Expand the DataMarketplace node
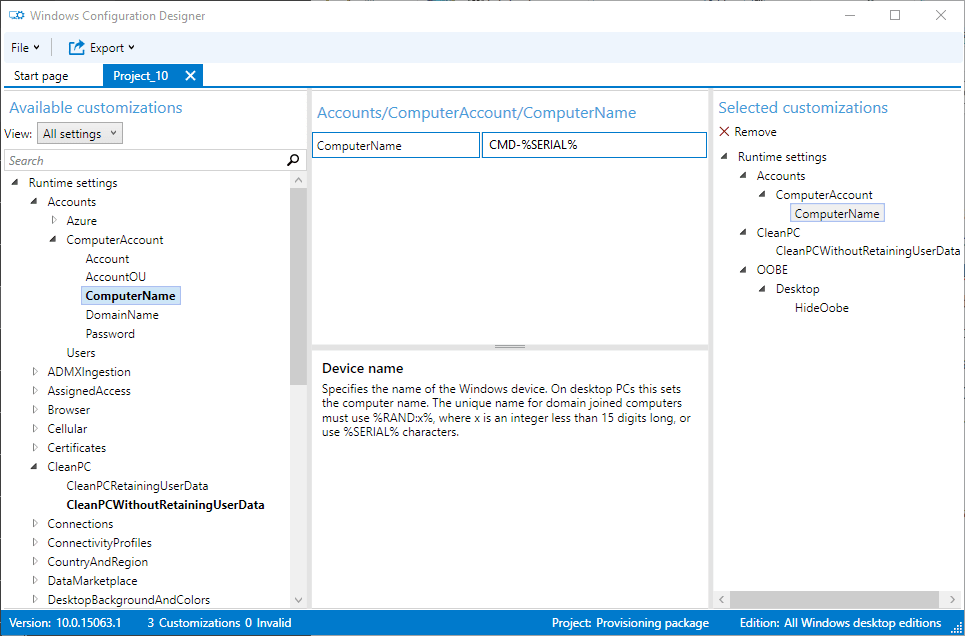This screenshot has width=965, height=636. pos(35,581)
